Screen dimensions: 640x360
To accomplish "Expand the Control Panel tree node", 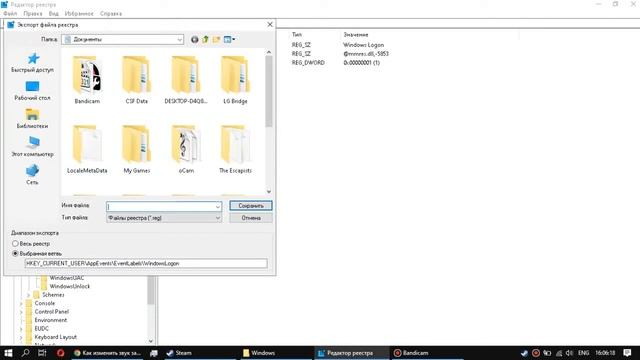I will pyautogui.click(x=21, y=312).
